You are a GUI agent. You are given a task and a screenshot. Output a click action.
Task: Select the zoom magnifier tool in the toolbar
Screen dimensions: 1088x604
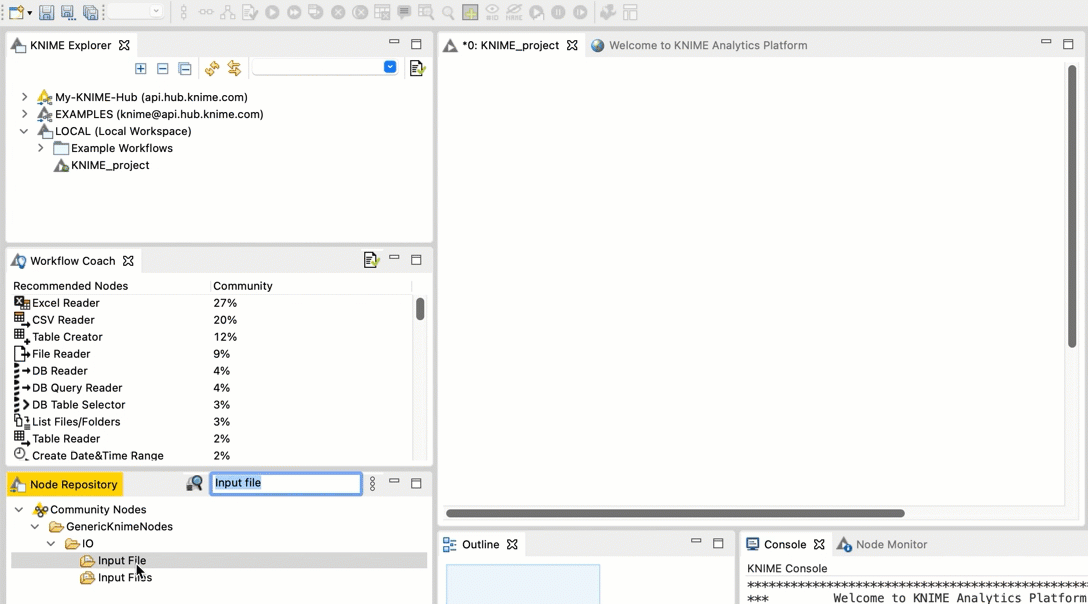[447, 12]
